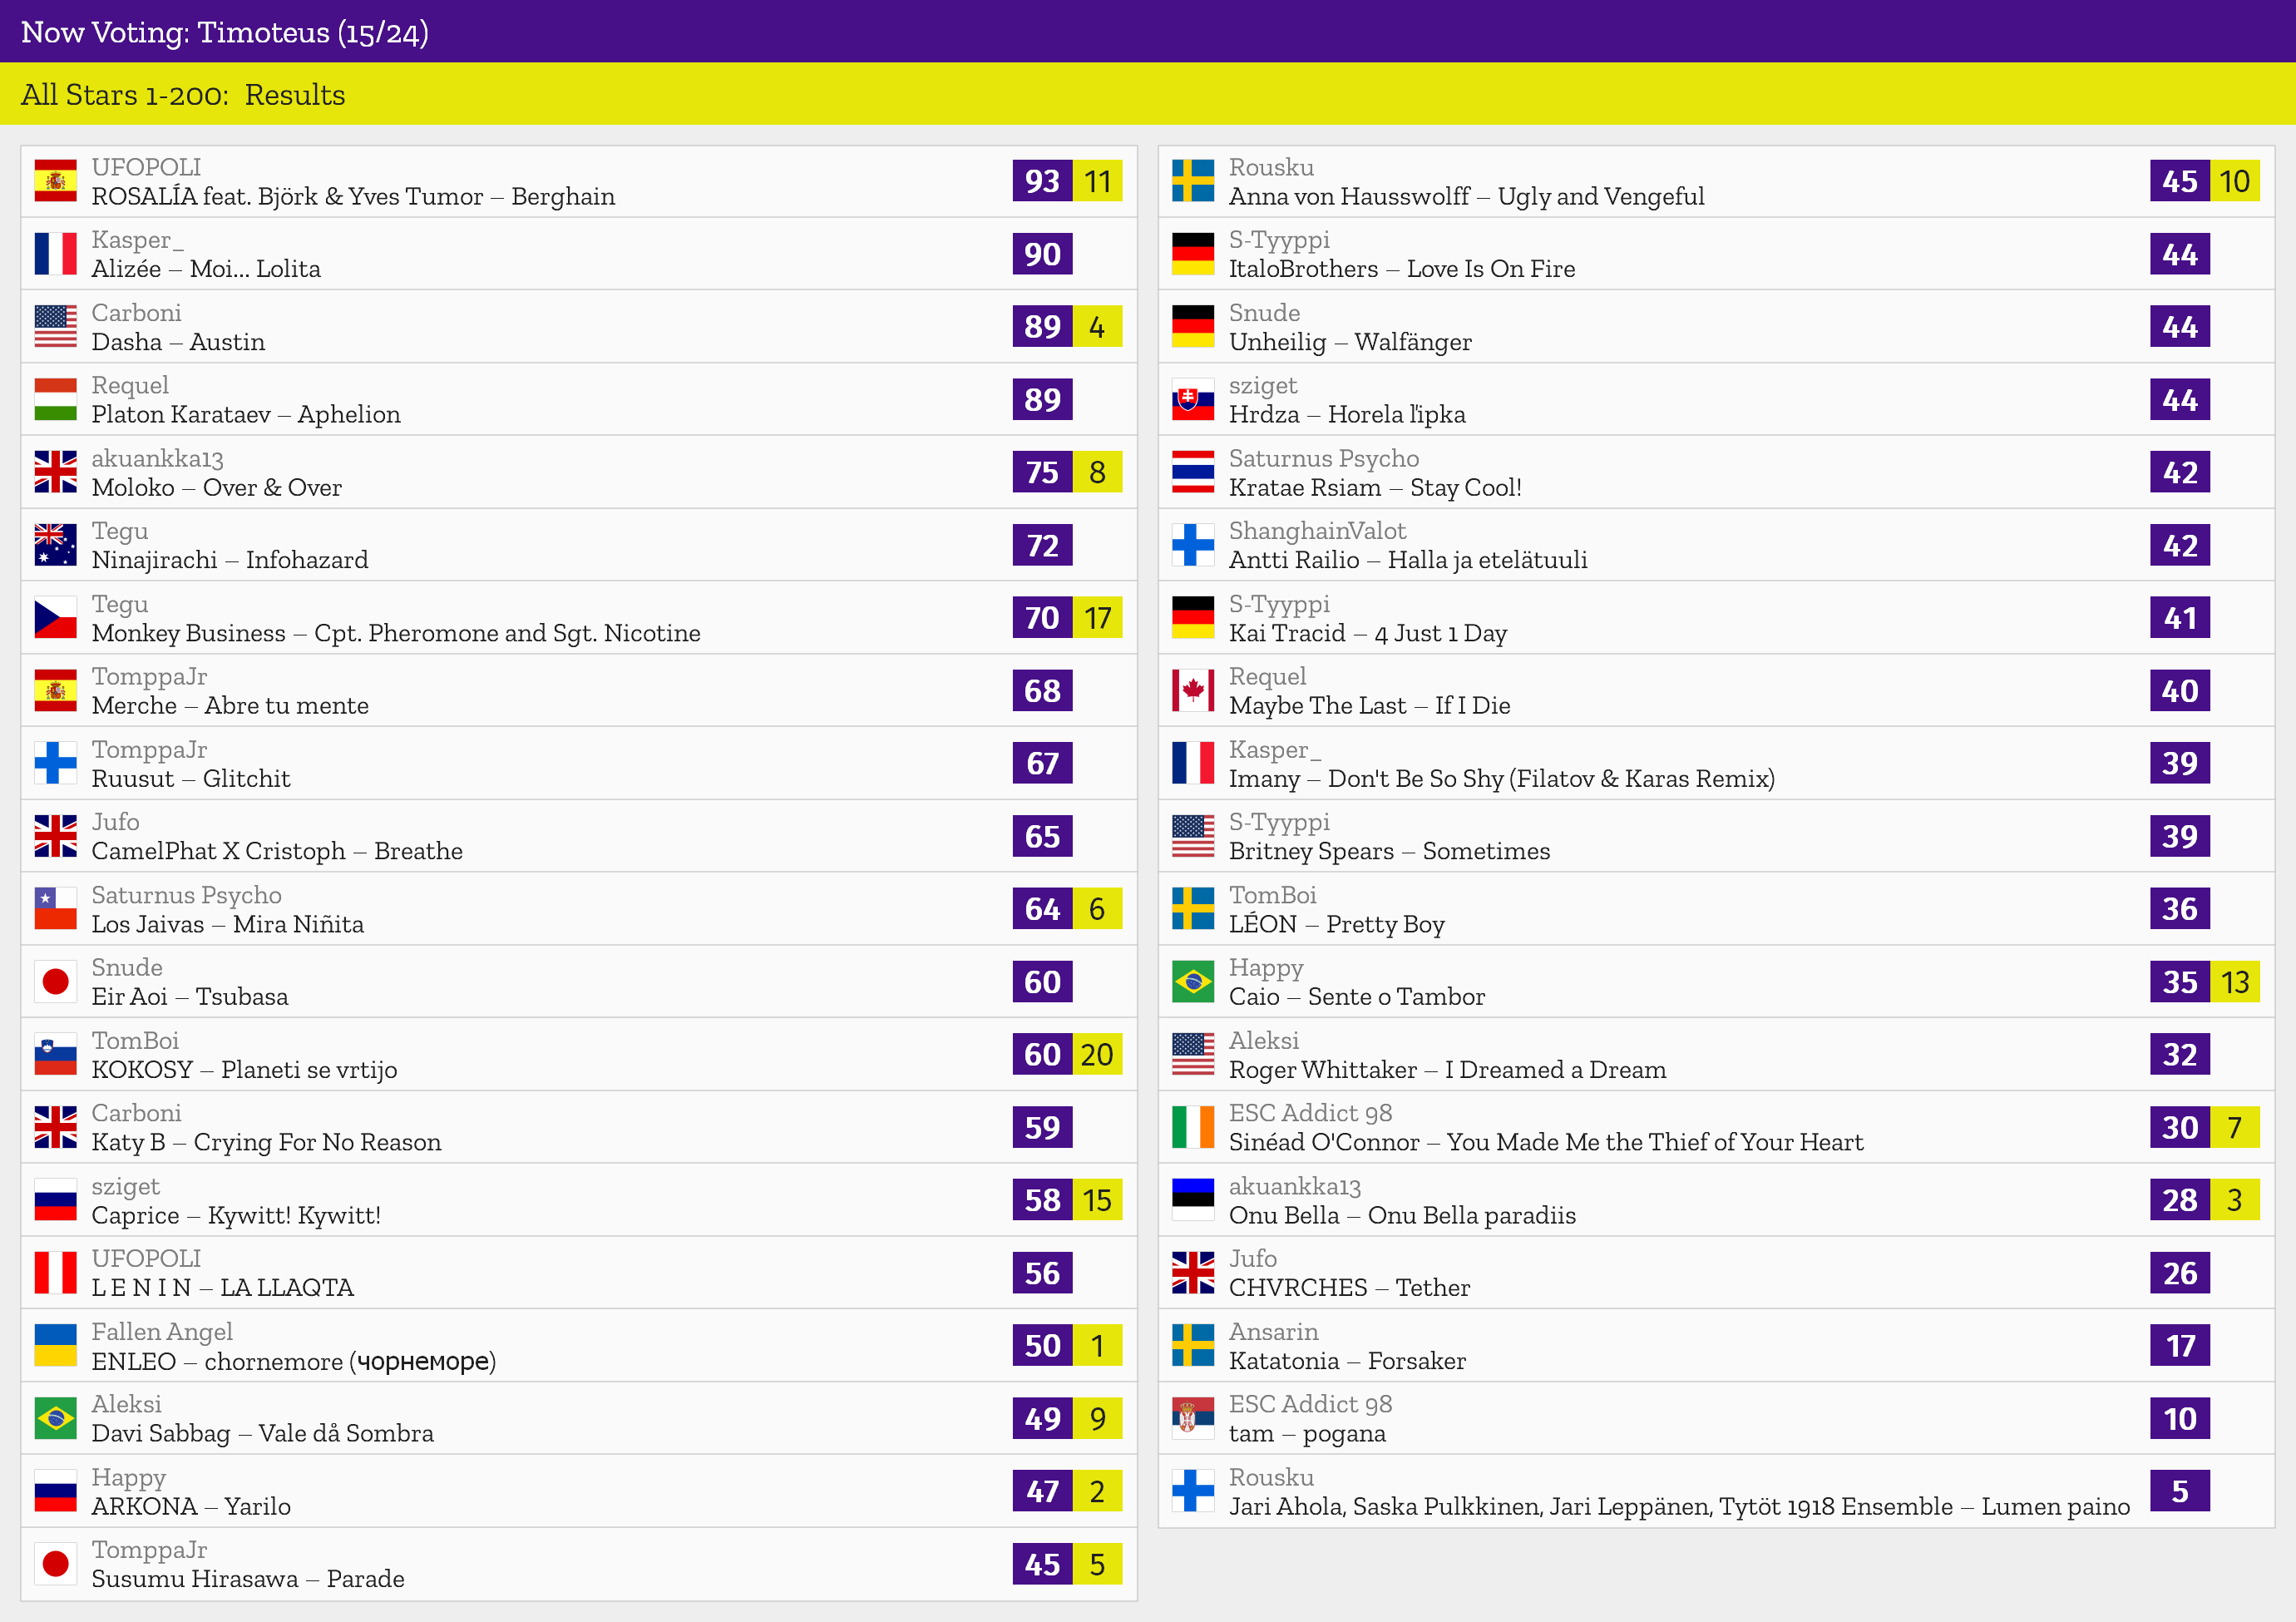Select the title 'ARKONA – Yarilo'
Screen dimensions: 2296x1622
pyautogui.click(x=191, y=1506)
